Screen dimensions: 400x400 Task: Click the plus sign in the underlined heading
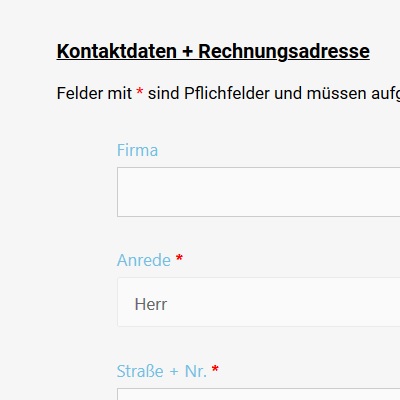click(x=188, y=52)
